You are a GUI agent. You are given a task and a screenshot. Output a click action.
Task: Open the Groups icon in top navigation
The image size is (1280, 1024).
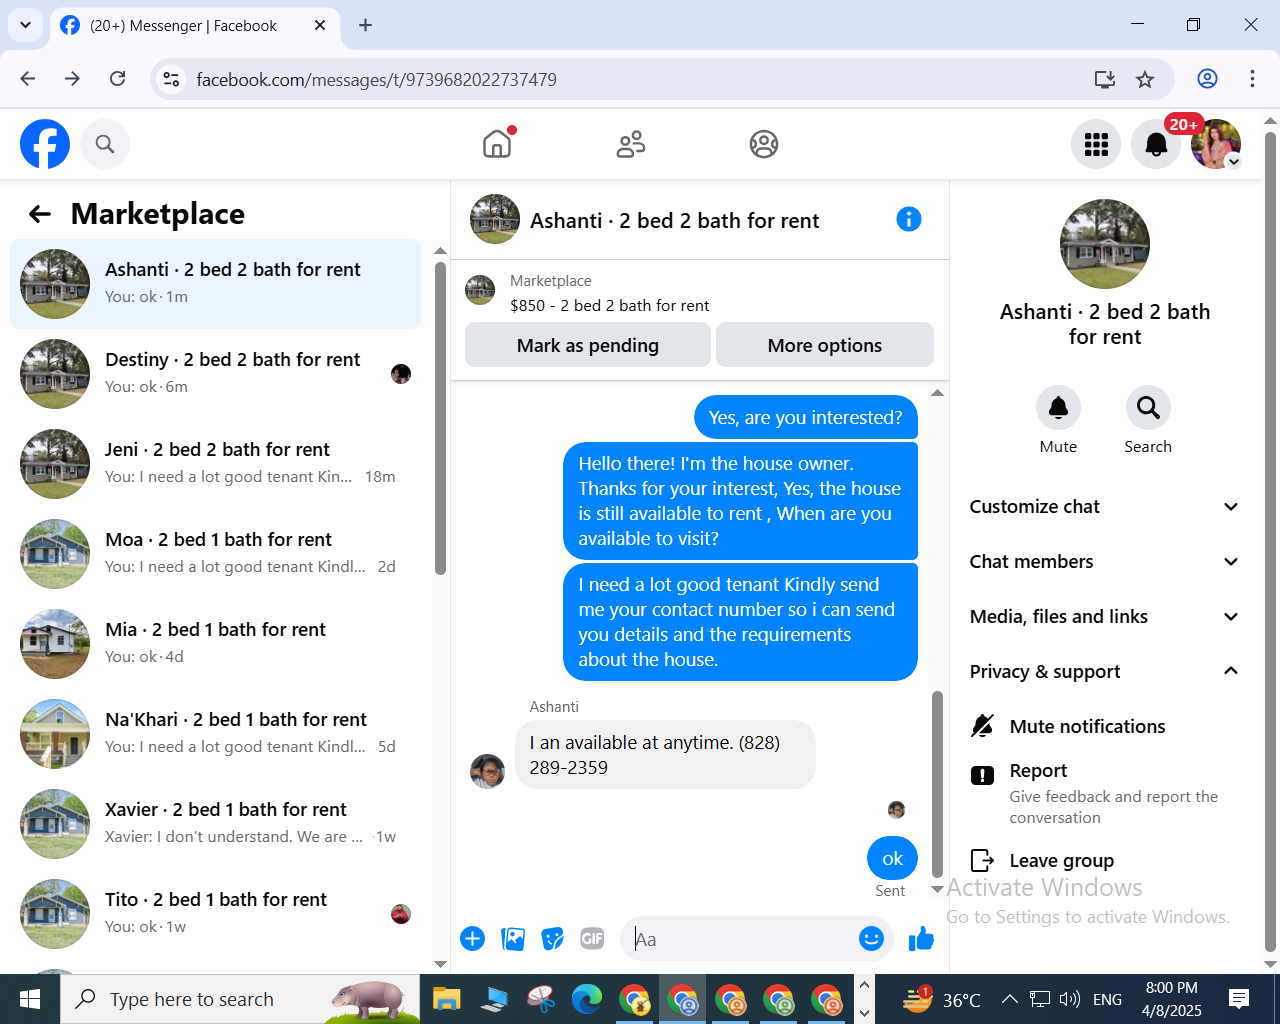click(764, 144)
